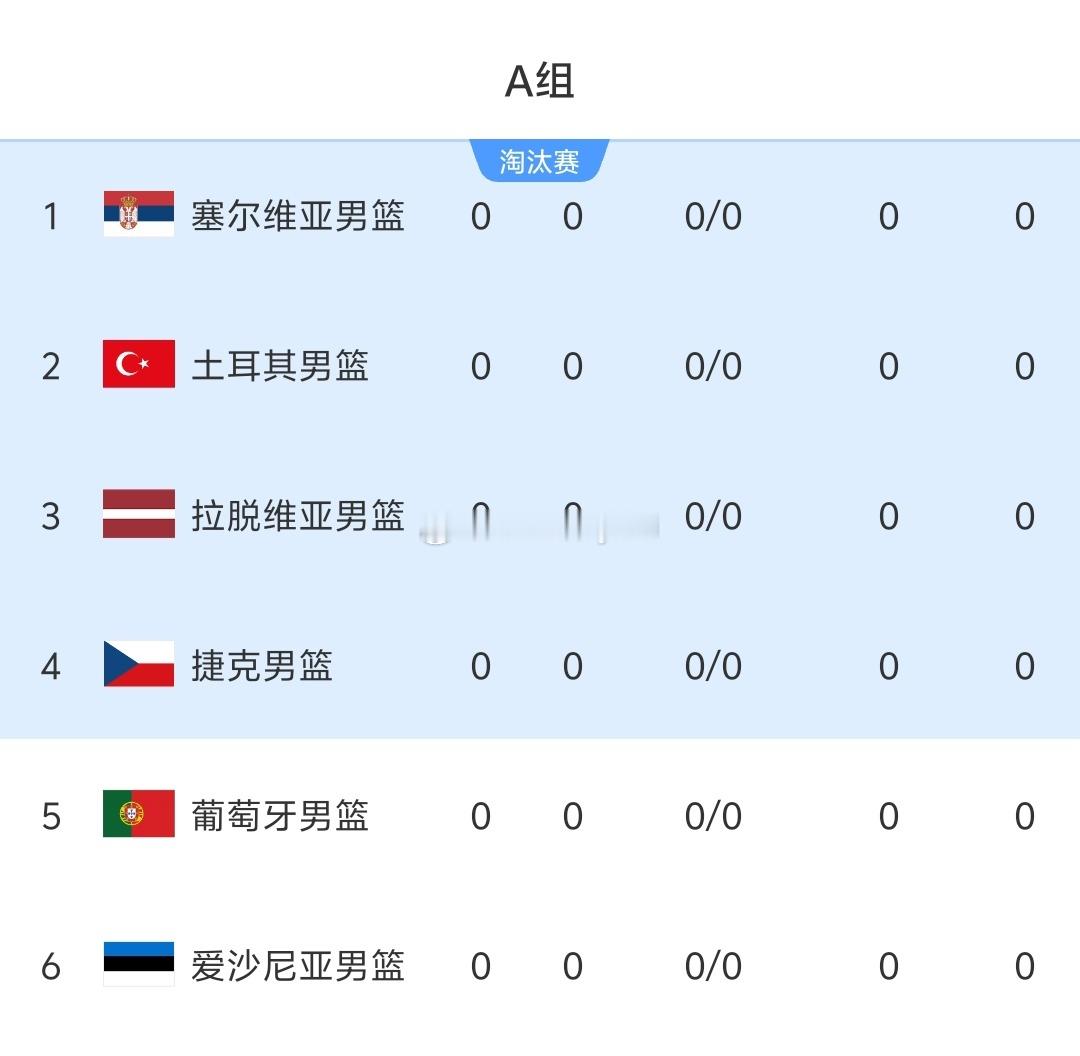The height and width of the screenshot is (1056, 1080).
Task: Tap the A组 group header
Action: point(539,81)
